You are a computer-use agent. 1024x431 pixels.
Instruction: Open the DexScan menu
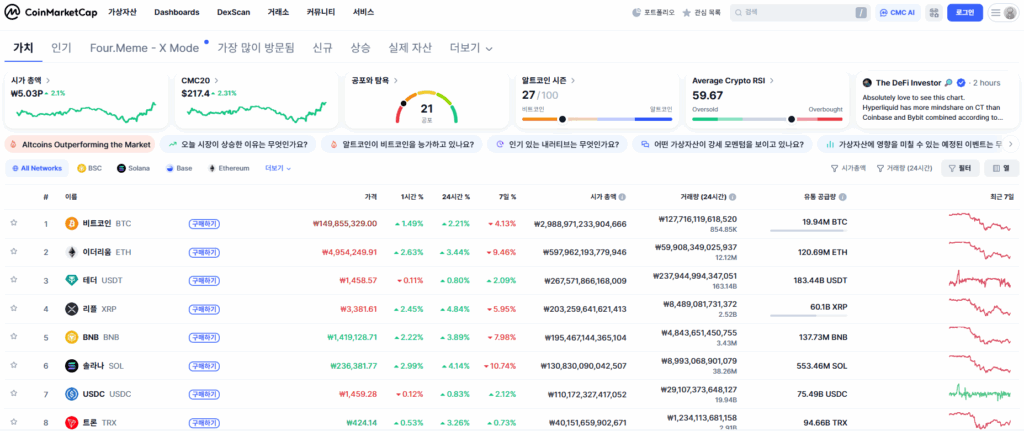(x=234, y=12)
